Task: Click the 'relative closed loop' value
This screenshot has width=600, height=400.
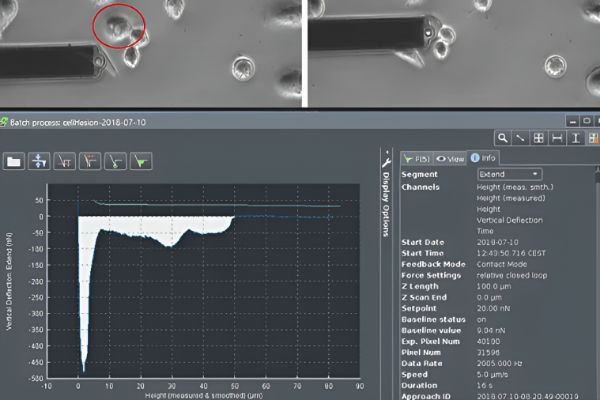Action: (512, 276)
